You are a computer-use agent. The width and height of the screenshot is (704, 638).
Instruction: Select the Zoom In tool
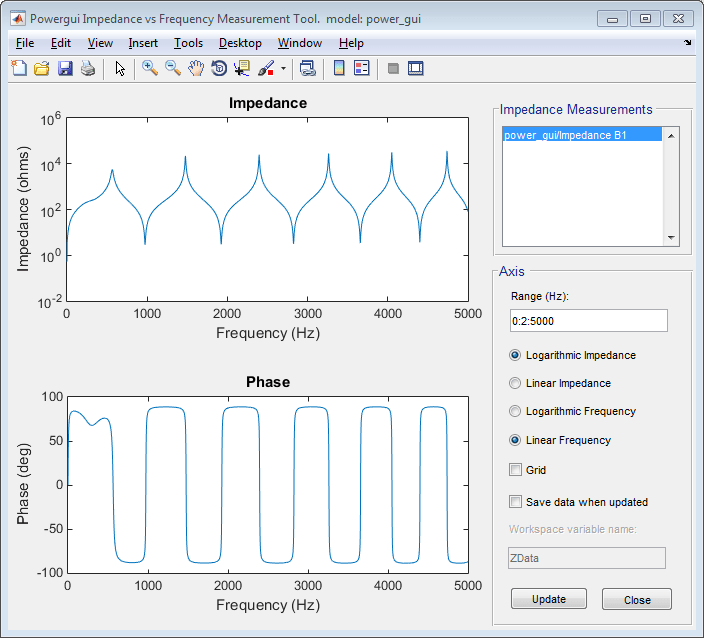pyautogui.click(x=149, y=68)
